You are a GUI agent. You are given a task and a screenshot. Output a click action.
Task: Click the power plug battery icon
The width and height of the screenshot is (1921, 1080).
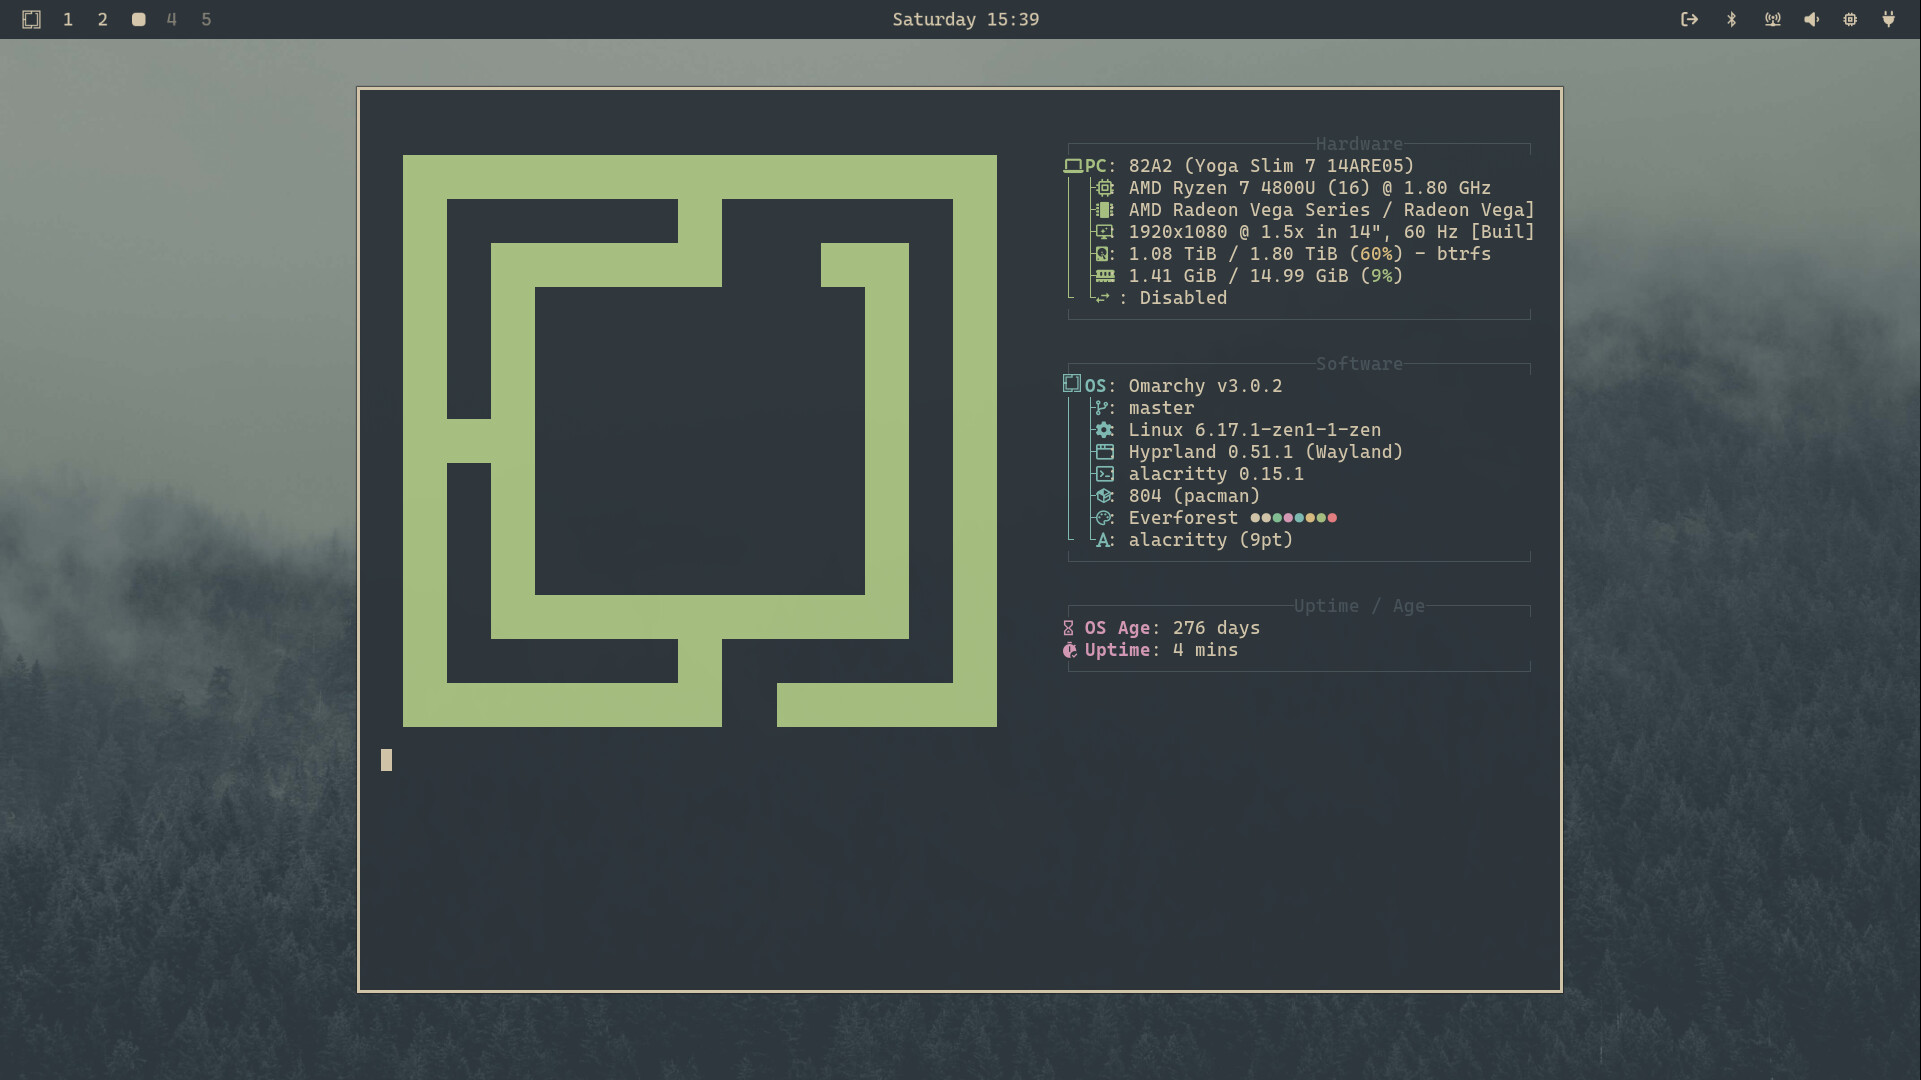click(1888, 19)
